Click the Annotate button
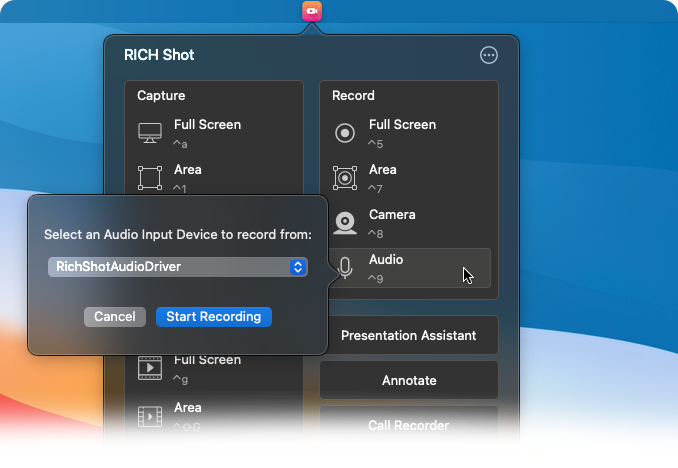 (x=409, y=380)
